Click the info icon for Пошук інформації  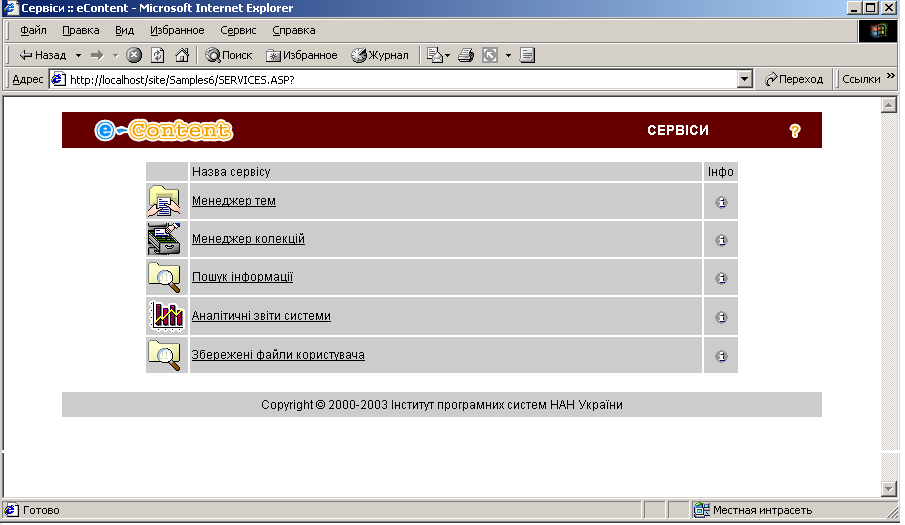click(x=721, y=279)
